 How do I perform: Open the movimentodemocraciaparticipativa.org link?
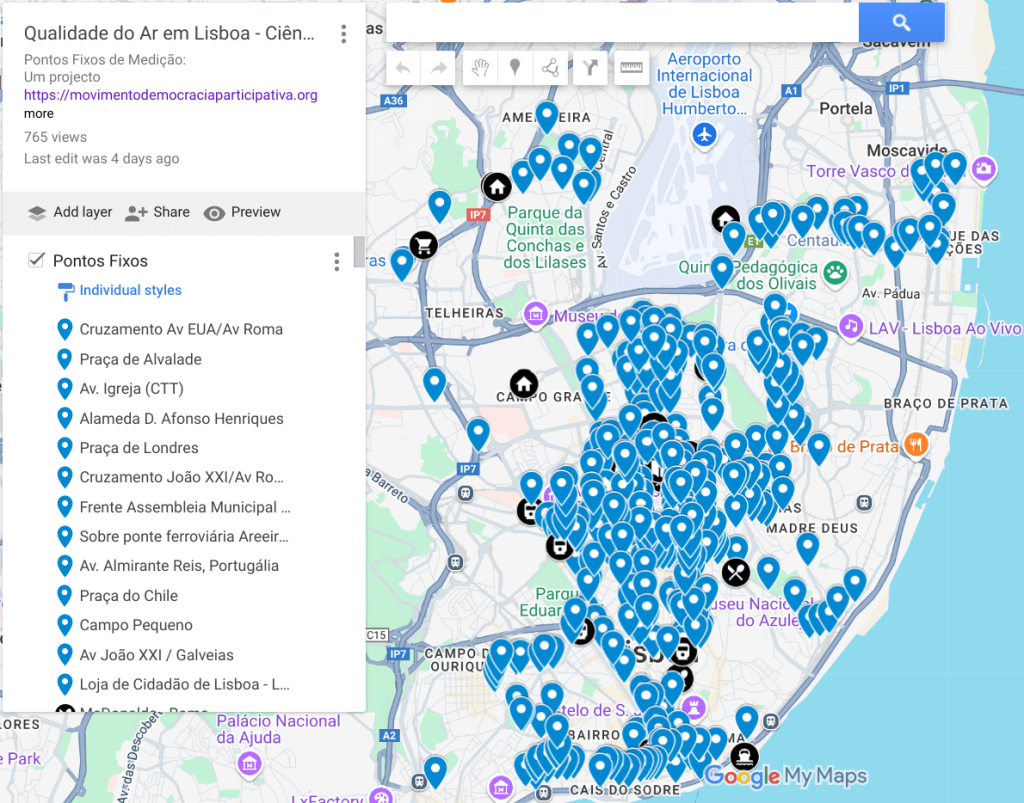[x=170, y=95]
